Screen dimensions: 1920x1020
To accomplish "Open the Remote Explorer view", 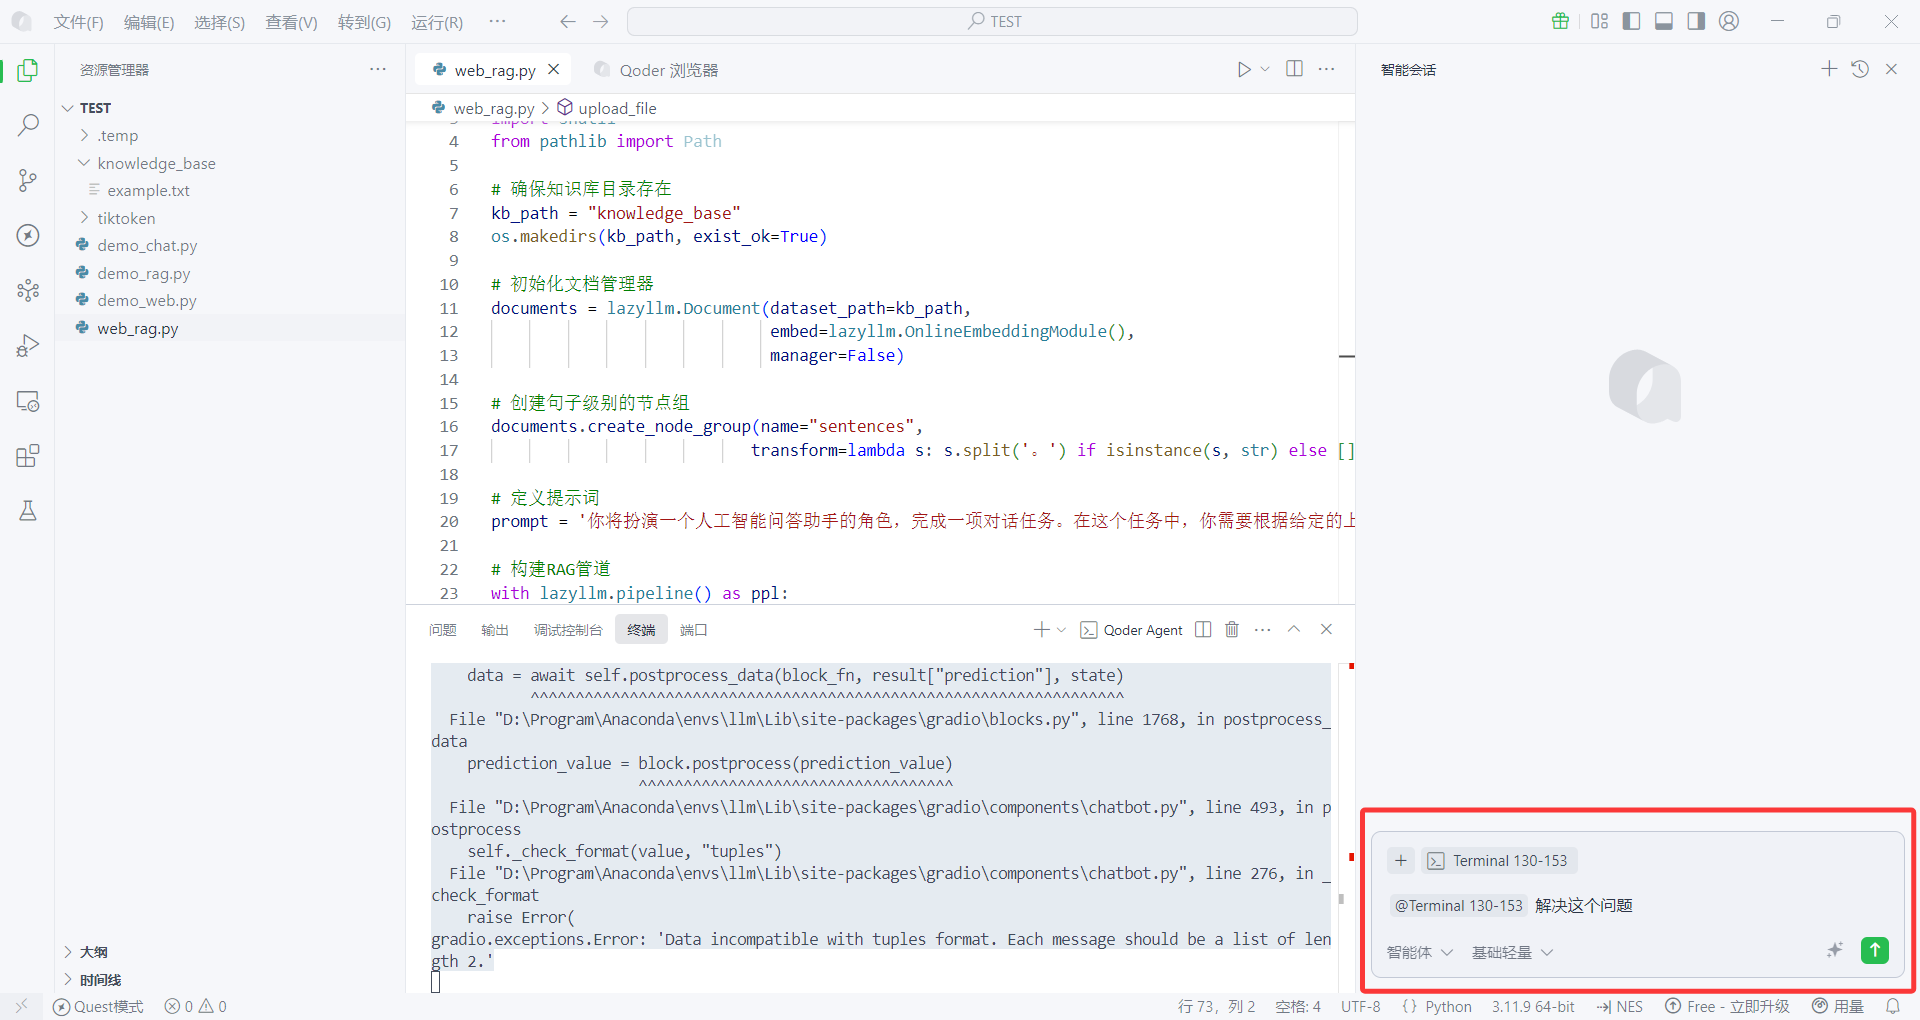I will pos(28,401).
